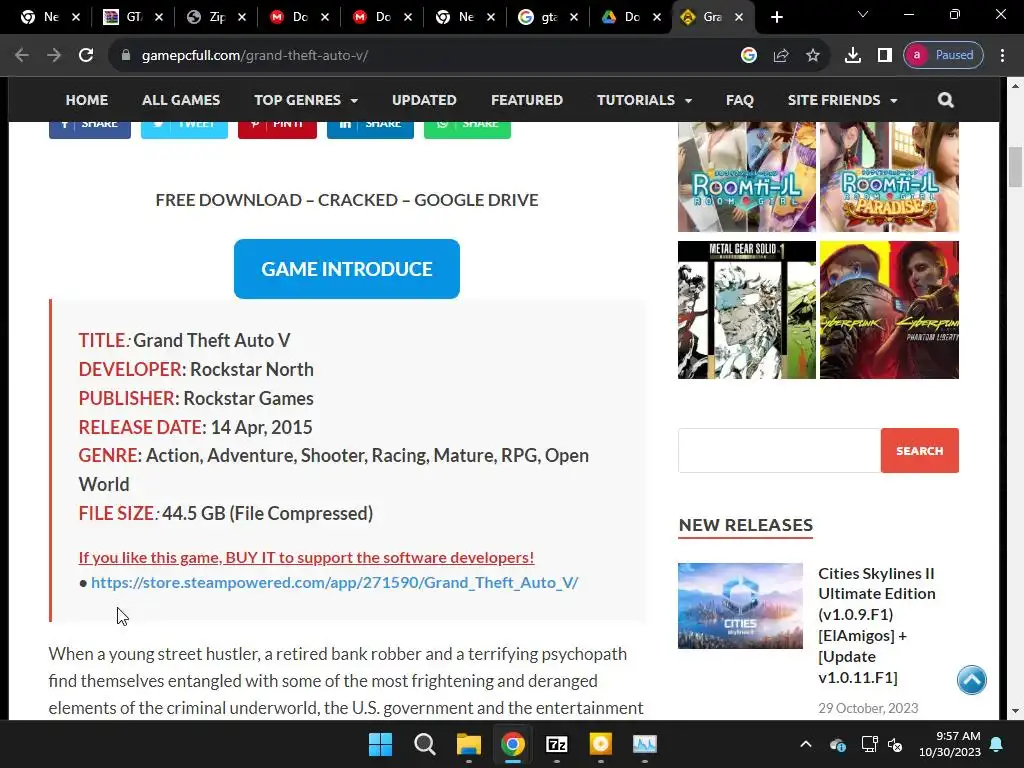Open the notification bell icon
Image resolution: width=1024 pixels, height=768 pixels.
pyautogui.click(x=997, y=744)
